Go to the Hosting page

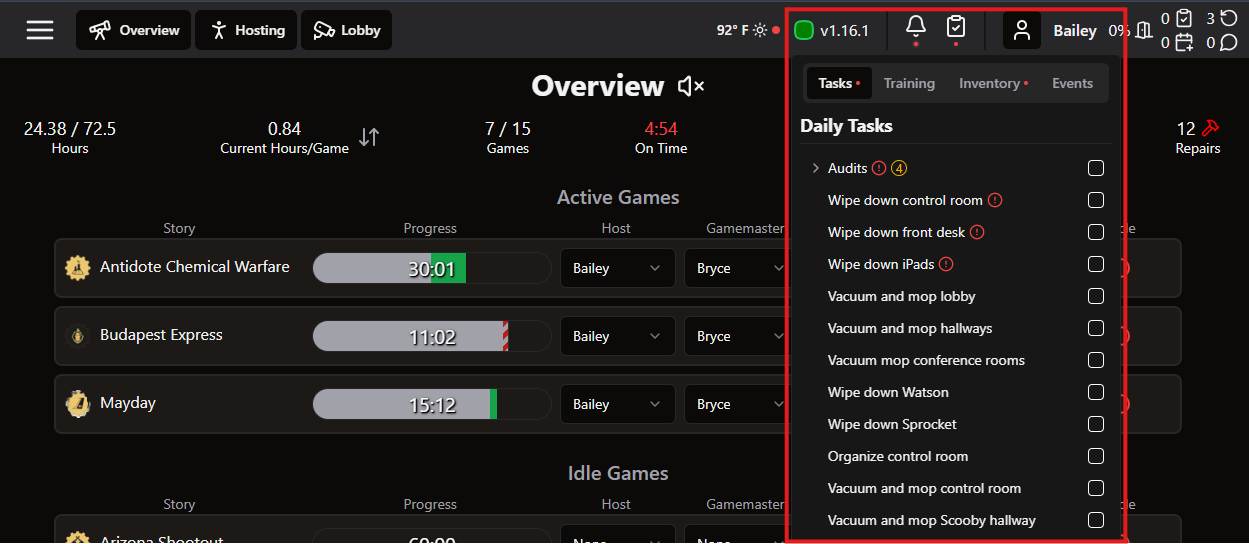(246, 30)
